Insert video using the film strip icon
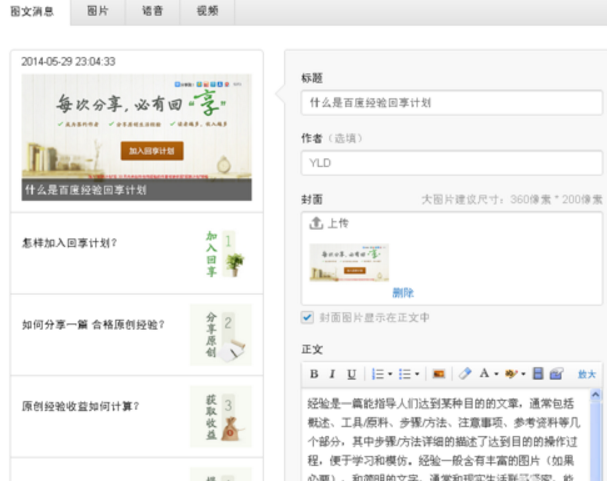This screenshot has width=607, height=481. pos(538,374)
